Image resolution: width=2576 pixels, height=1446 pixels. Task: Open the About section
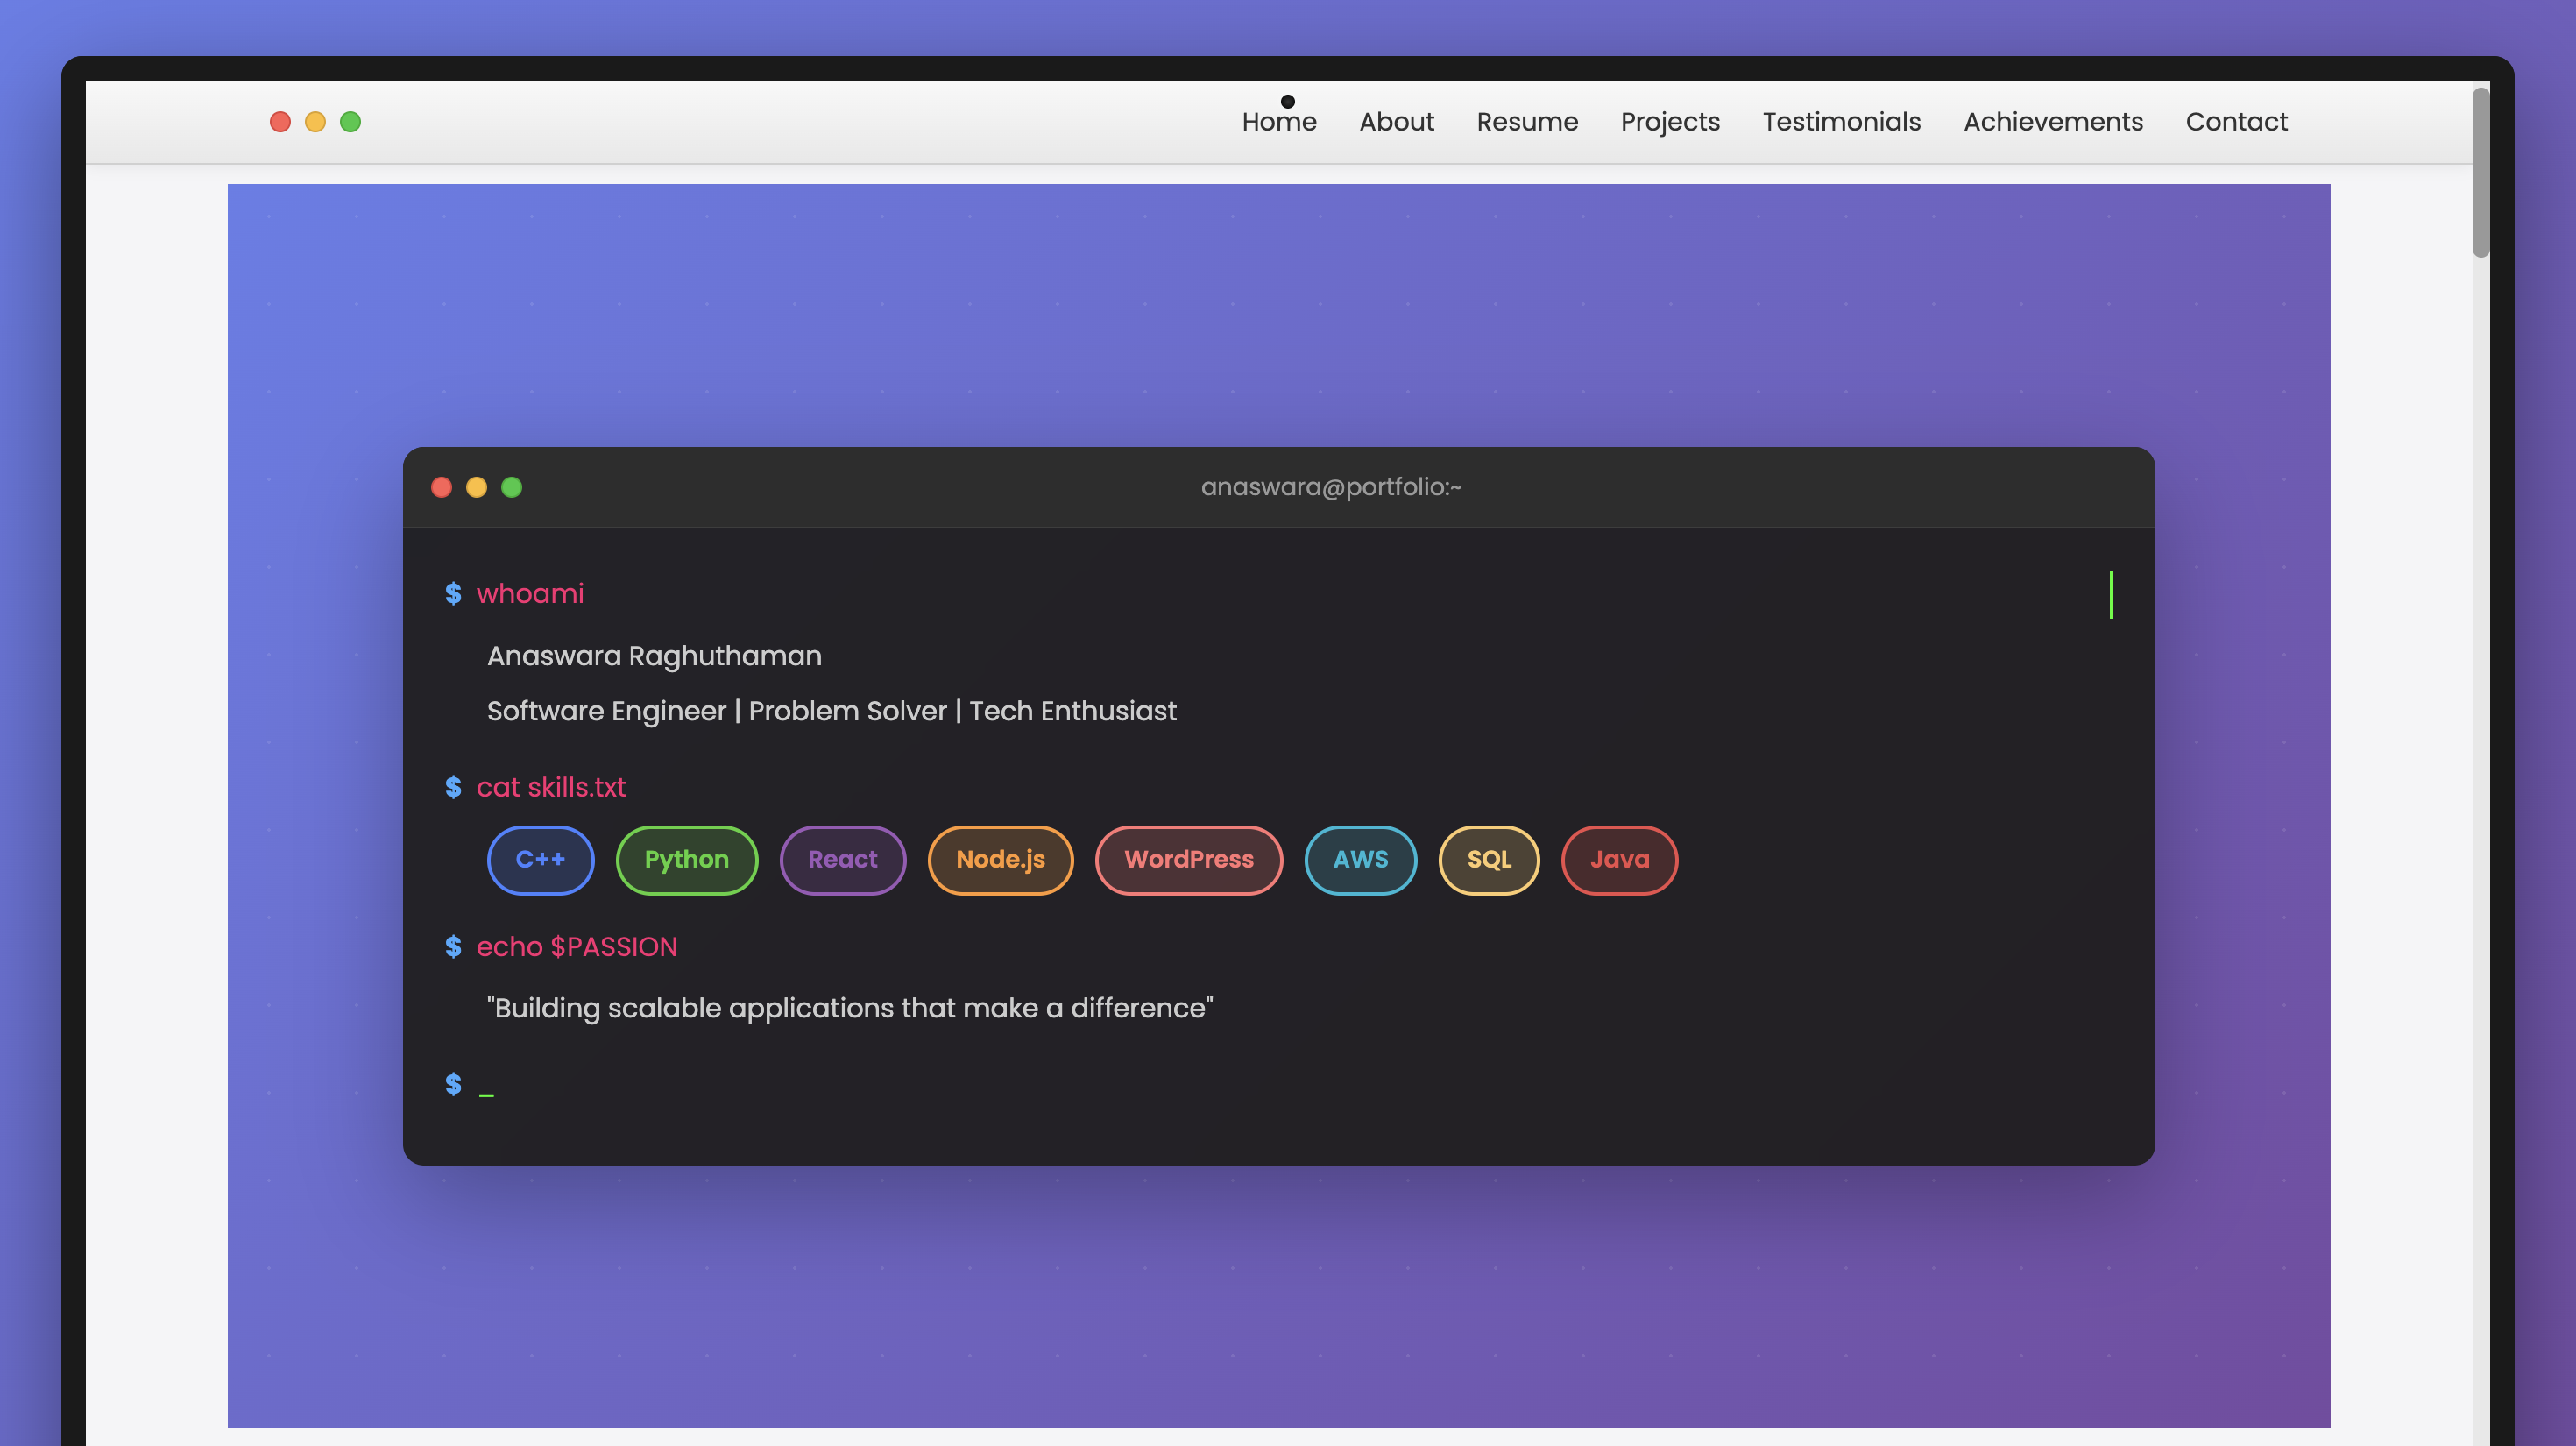click(x=1397, y=121)
